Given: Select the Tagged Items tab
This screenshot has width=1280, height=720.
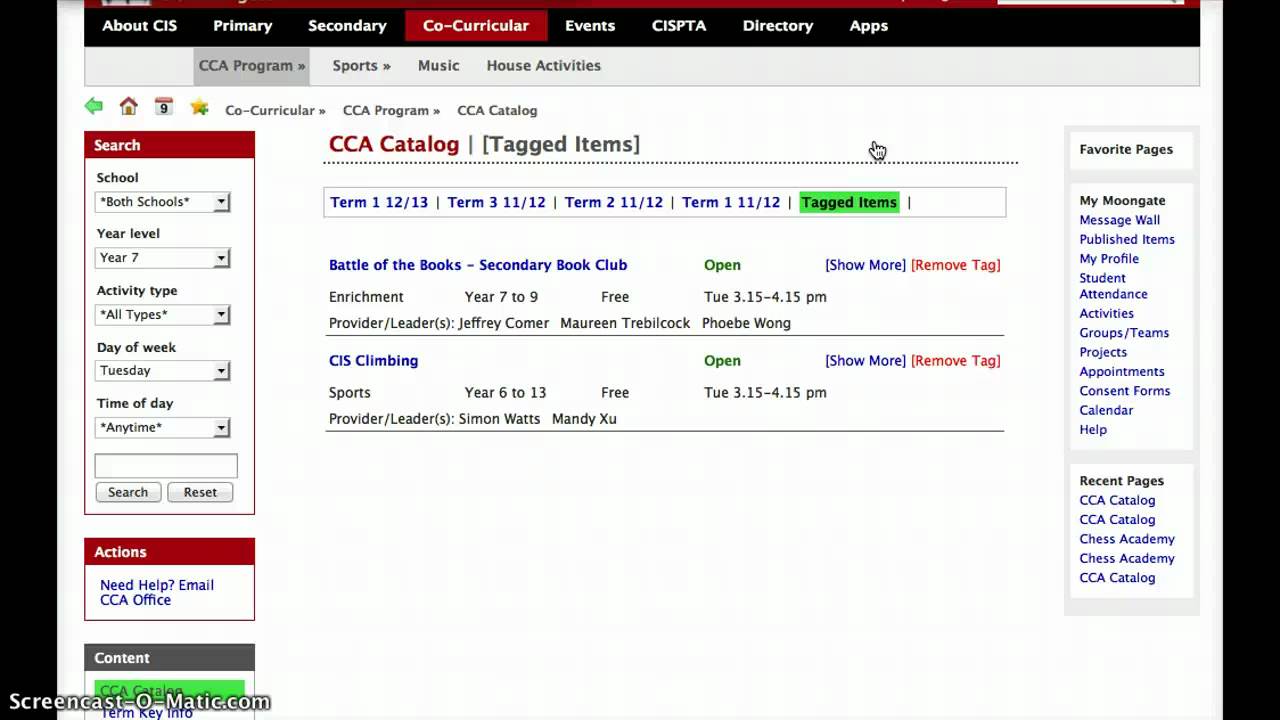Looking at the screenshot, I should [849, 203].
